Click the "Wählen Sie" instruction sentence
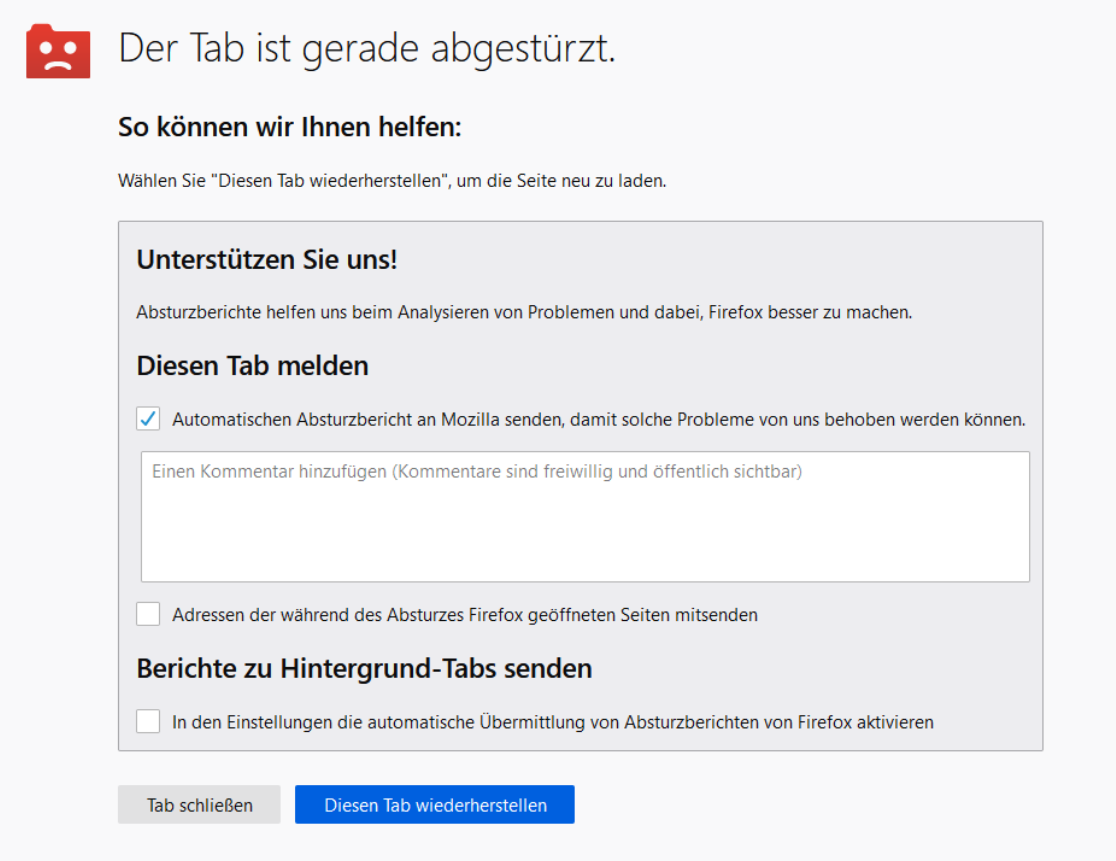 (392, 182)
